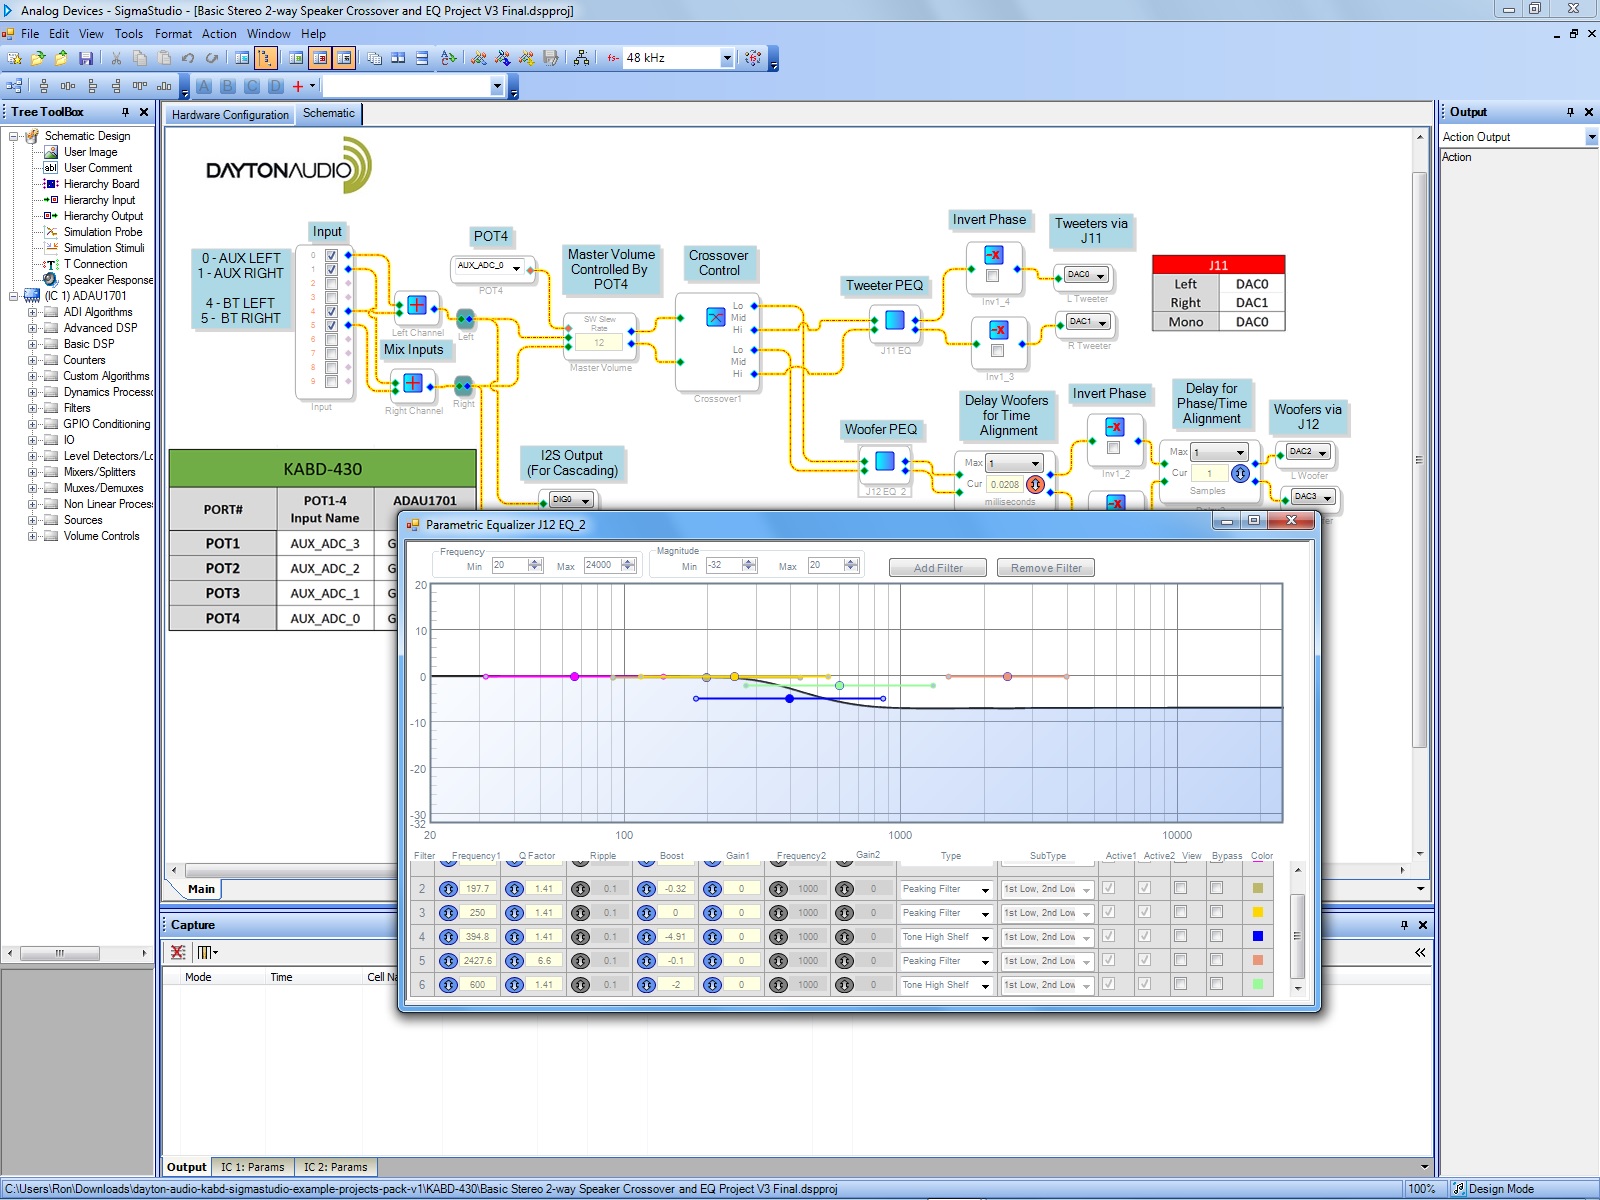Open the 48 kHz sample rate dropdown
Image resolution: width=1600 pixels, height=1200 pixels.
coord(727,59)
